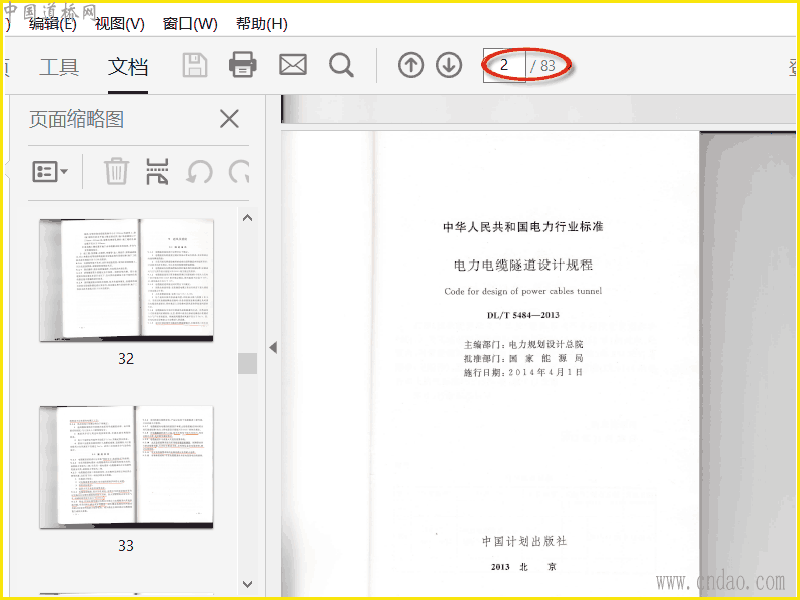This screenshot has height=600, width=800.
Task: Click text 'DL/T 5484—2013'
Action: point(523,315)
